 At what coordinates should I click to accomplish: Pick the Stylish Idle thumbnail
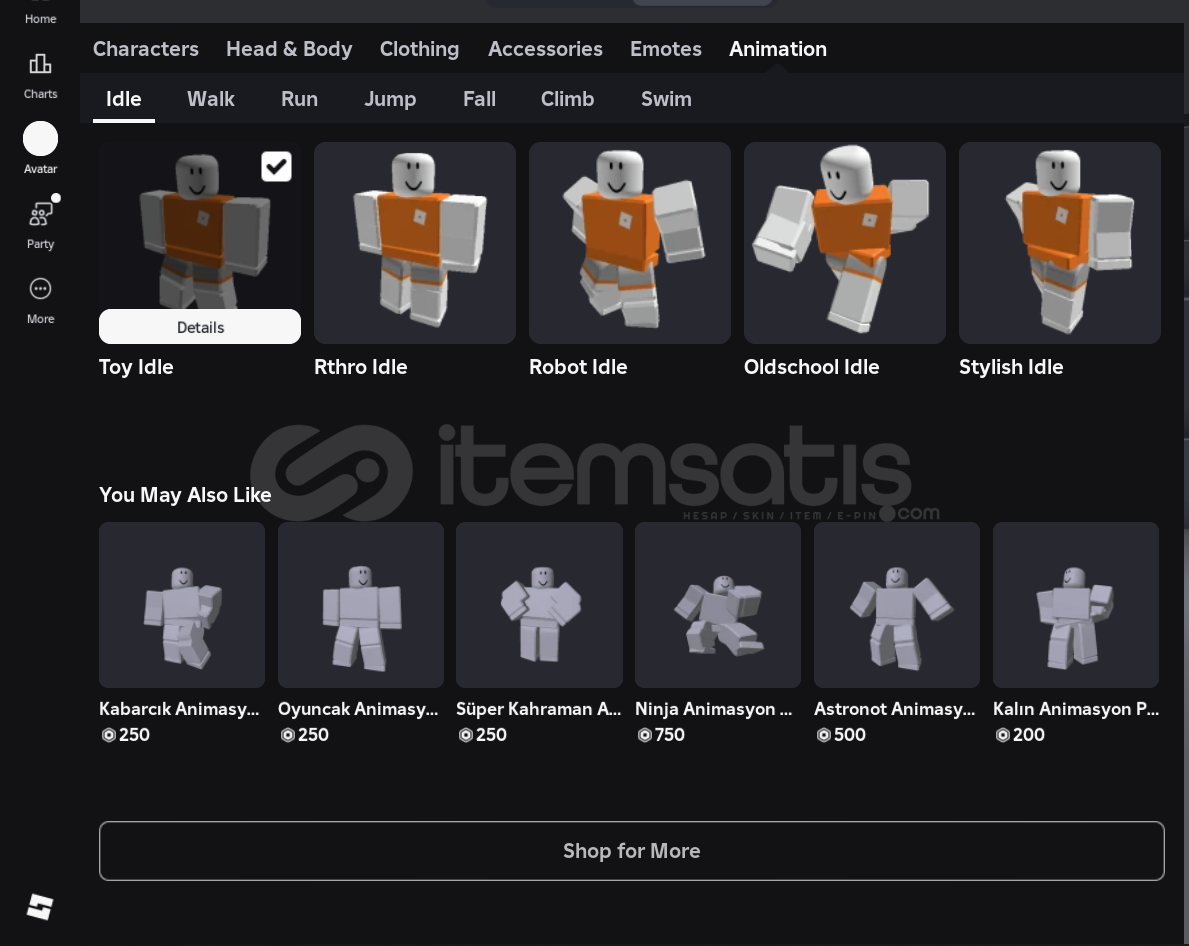click(x=1060, y=243)
